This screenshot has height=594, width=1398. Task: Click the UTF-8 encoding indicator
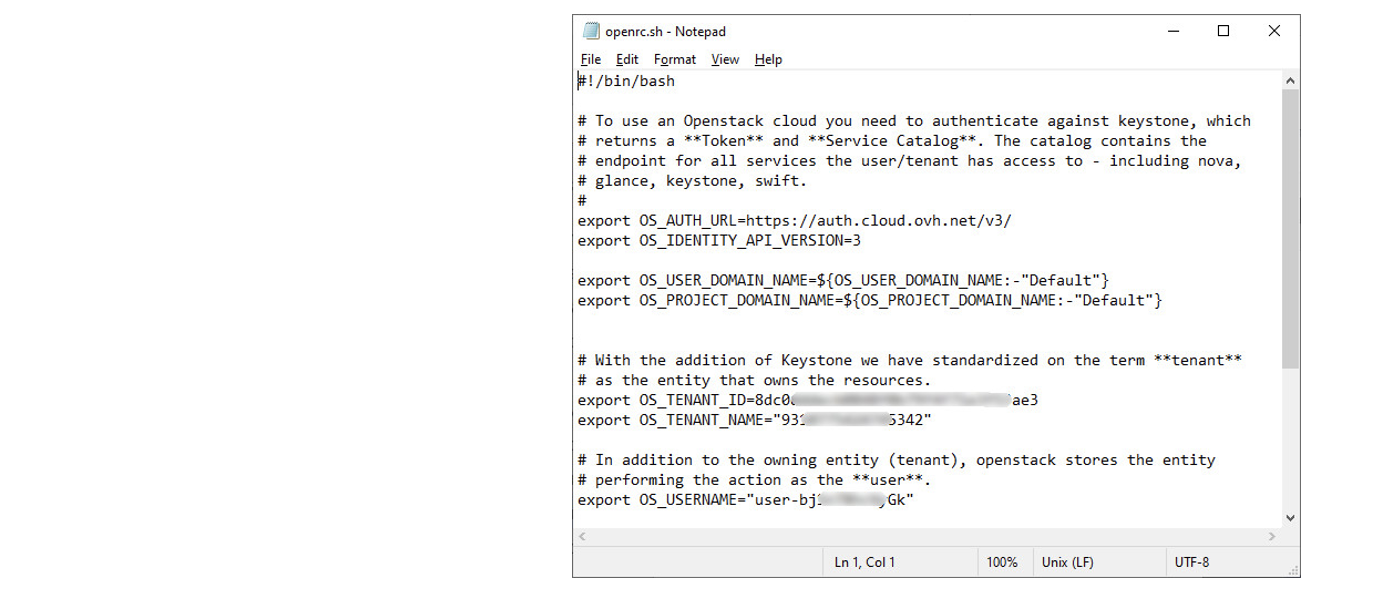(x=1190, y=563)
